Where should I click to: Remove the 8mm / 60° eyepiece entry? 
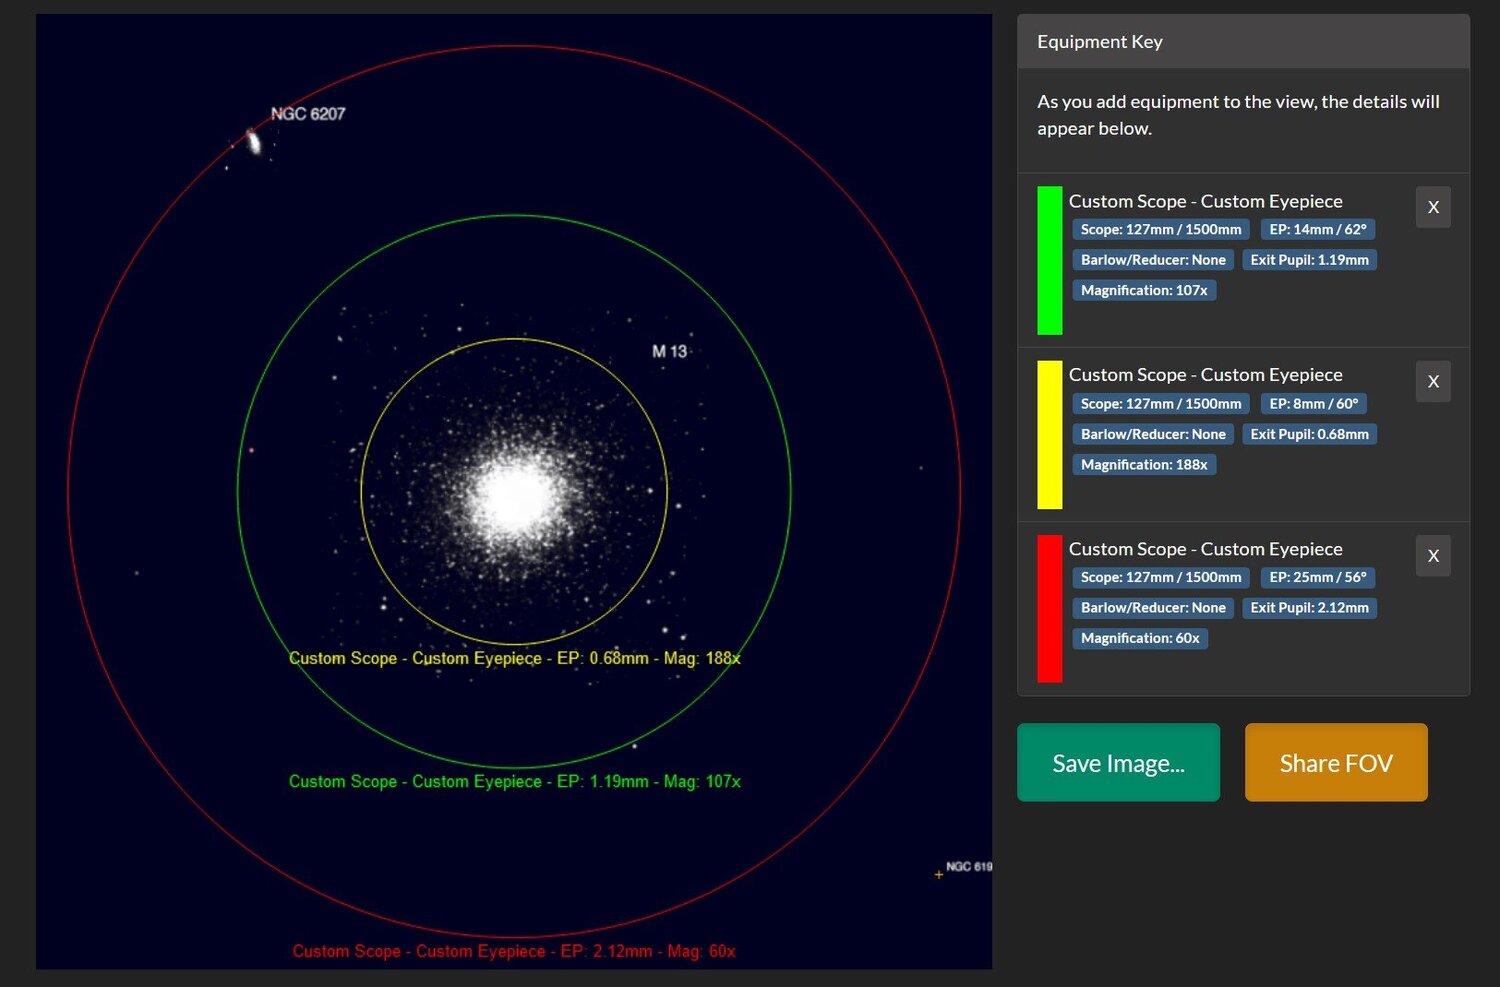coord(1433,381)
